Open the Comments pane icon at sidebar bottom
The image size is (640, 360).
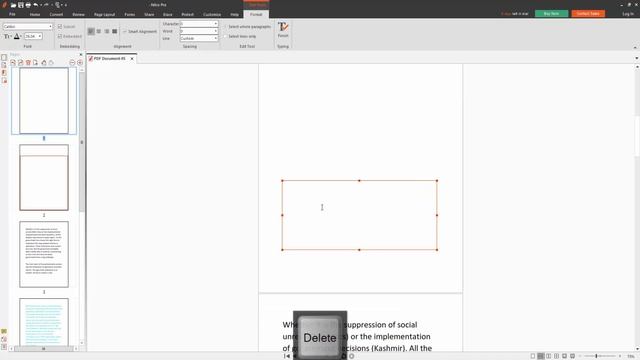tap(4, 331)
